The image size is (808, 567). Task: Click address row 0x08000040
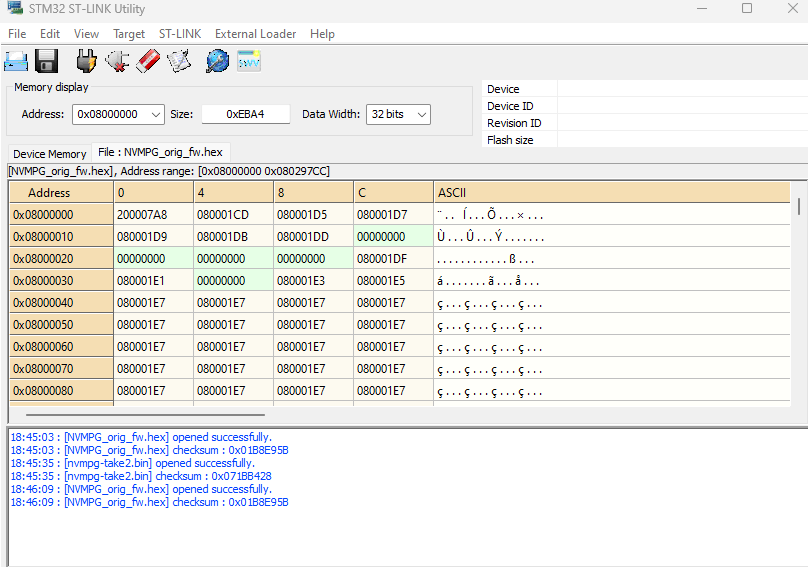[61, 303]
